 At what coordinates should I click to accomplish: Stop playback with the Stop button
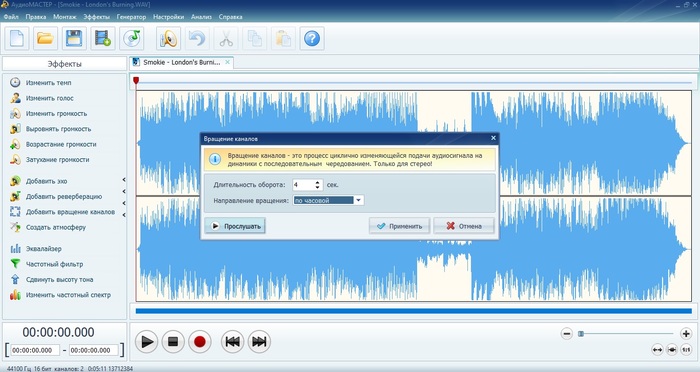pos(173,342)
